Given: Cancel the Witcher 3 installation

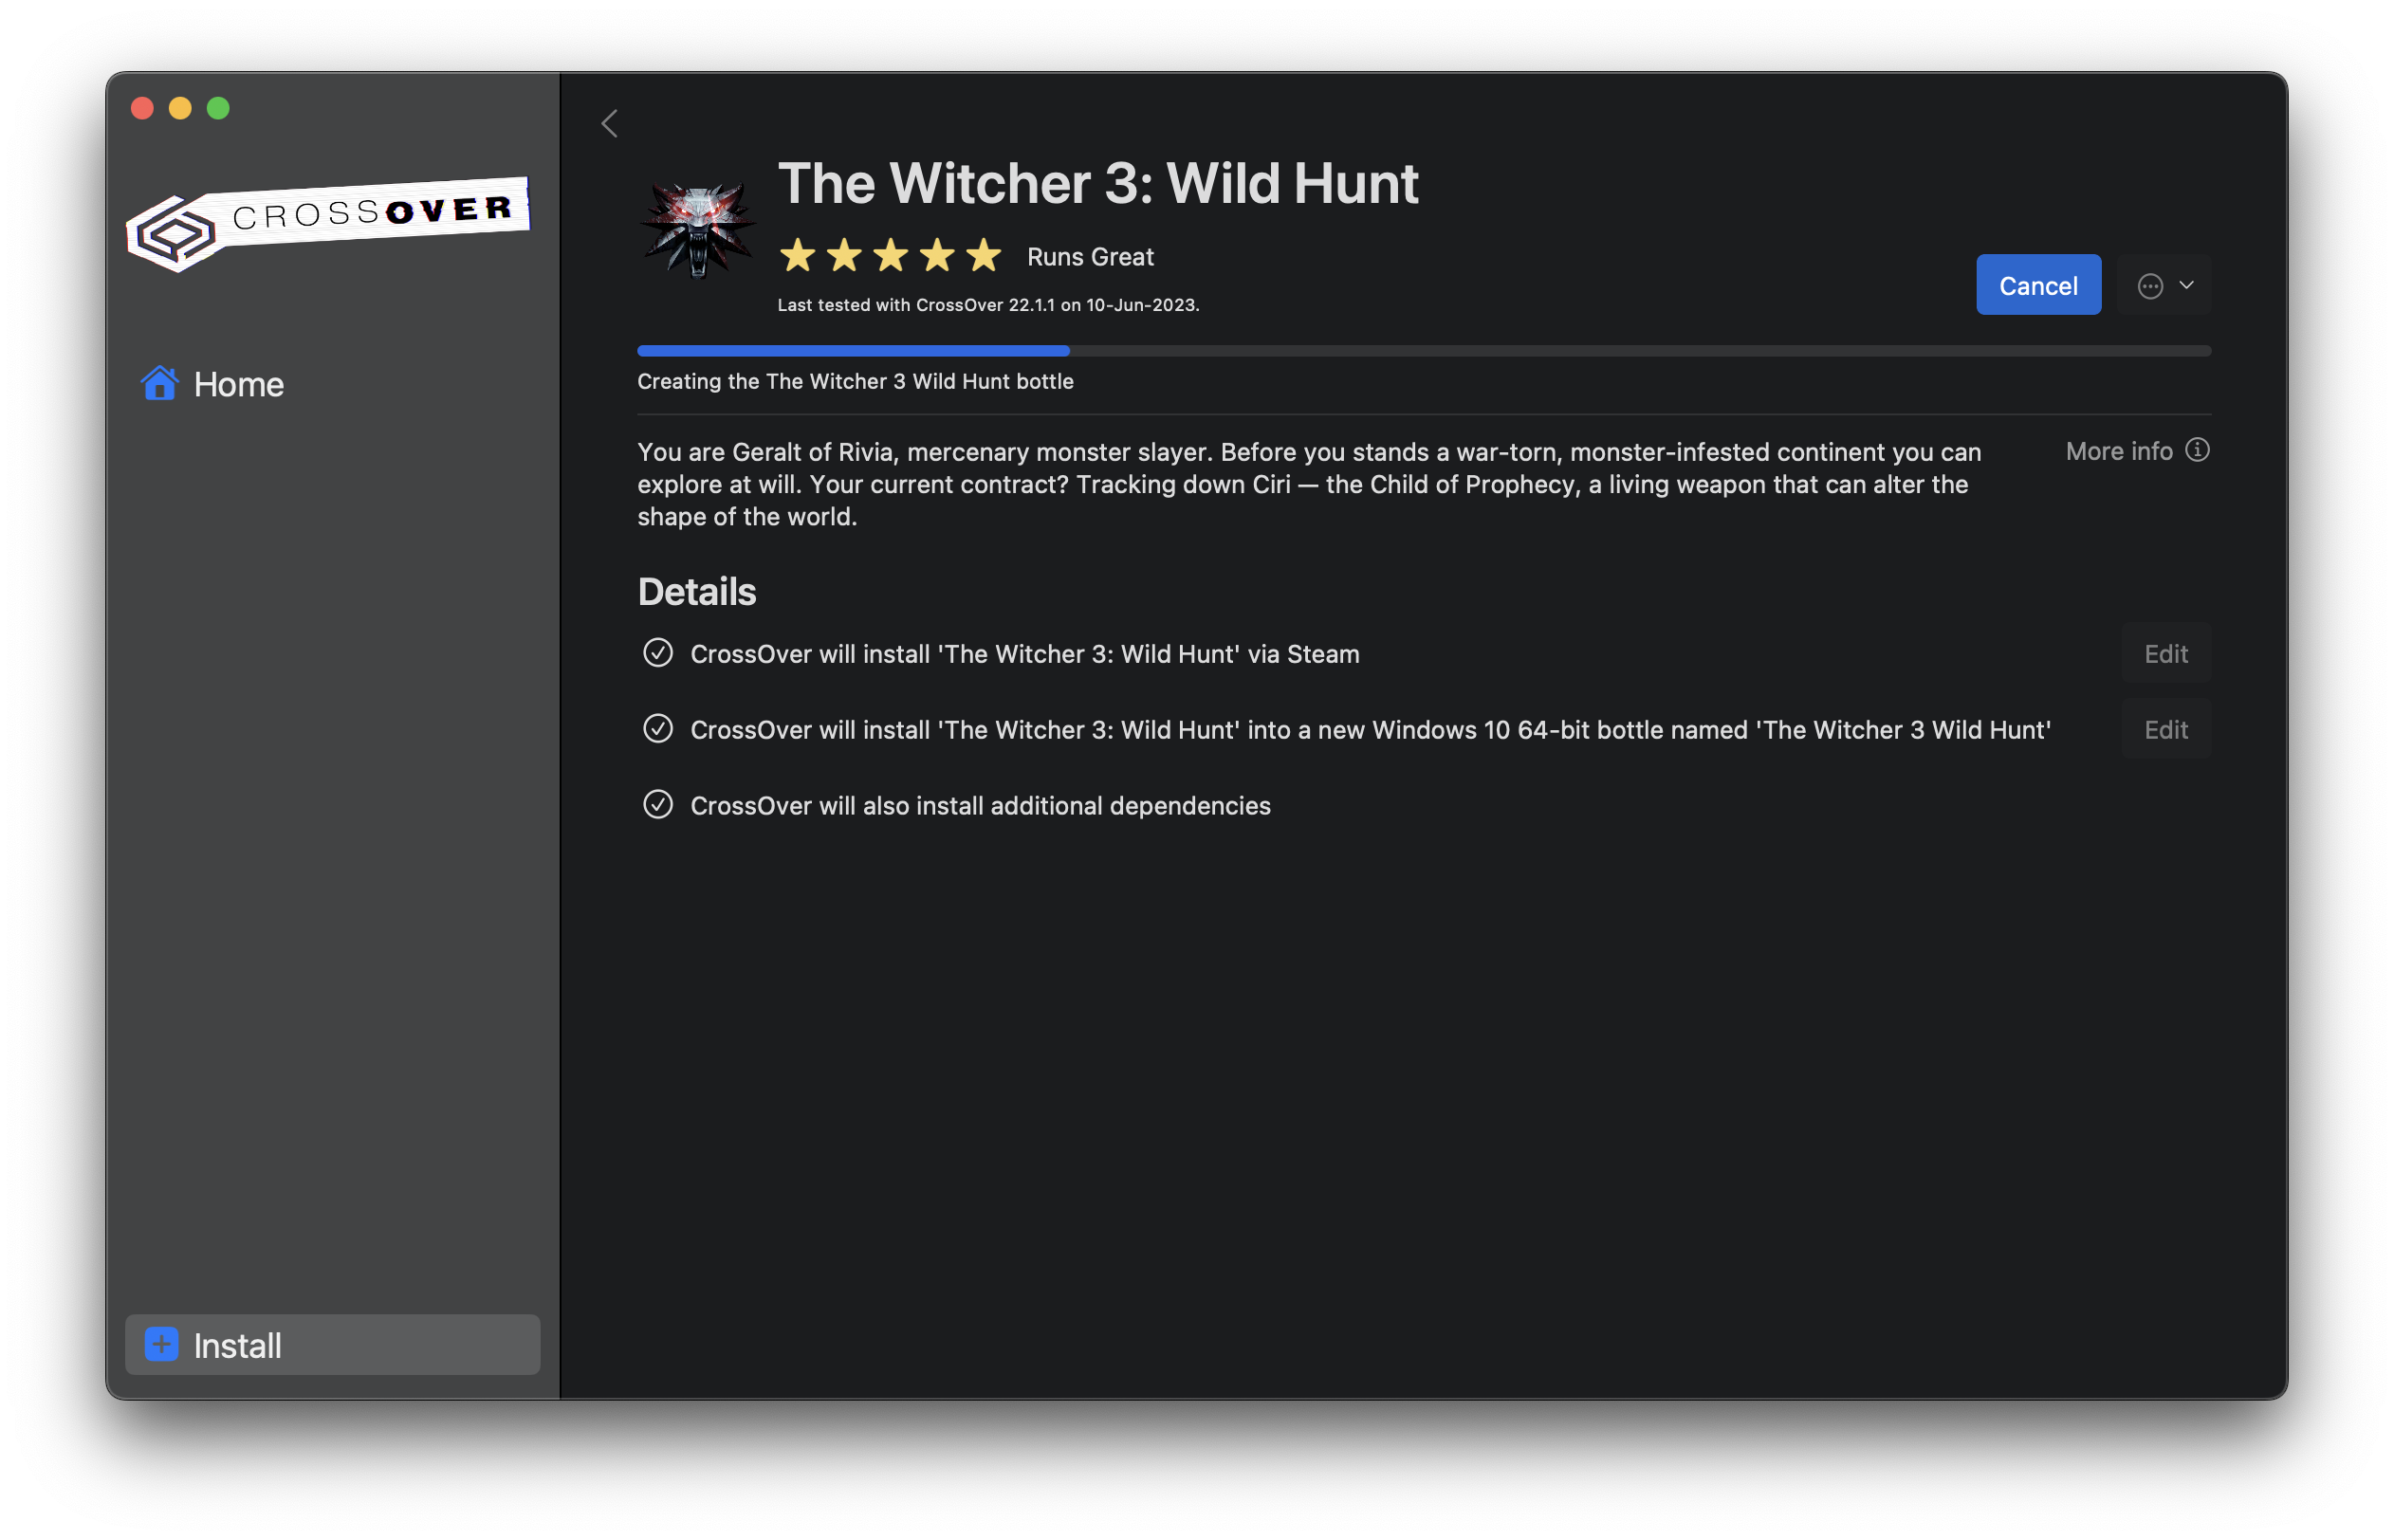Looking at the screenshot, I should (2038, 285).
